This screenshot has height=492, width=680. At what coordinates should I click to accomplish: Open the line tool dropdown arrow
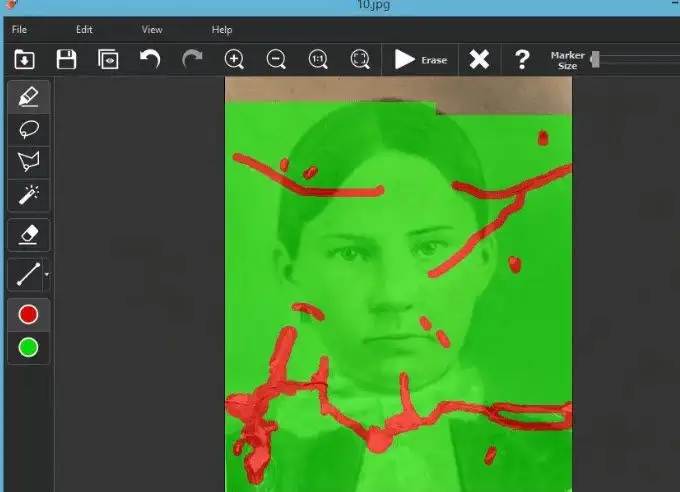click(47, 275)
